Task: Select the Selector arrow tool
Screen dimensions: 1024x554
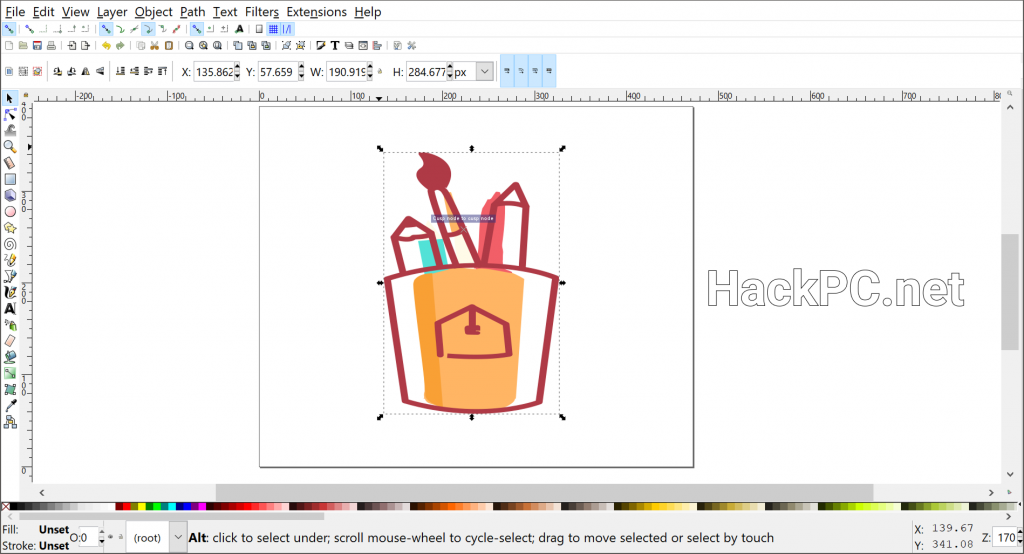Action: (10, 98)
